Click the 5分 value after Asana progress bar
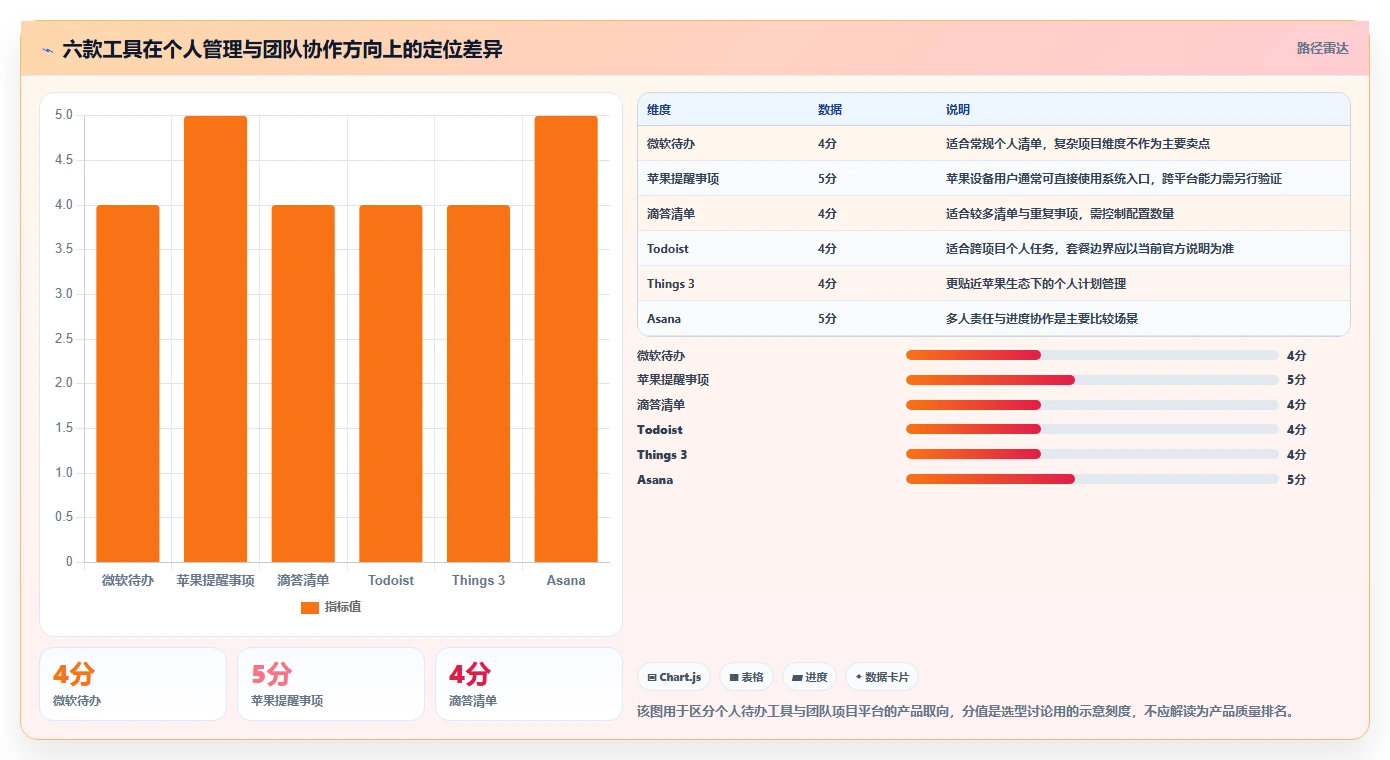The height and width of the screenshot is (760, 1390). [x=1296, y=480]
